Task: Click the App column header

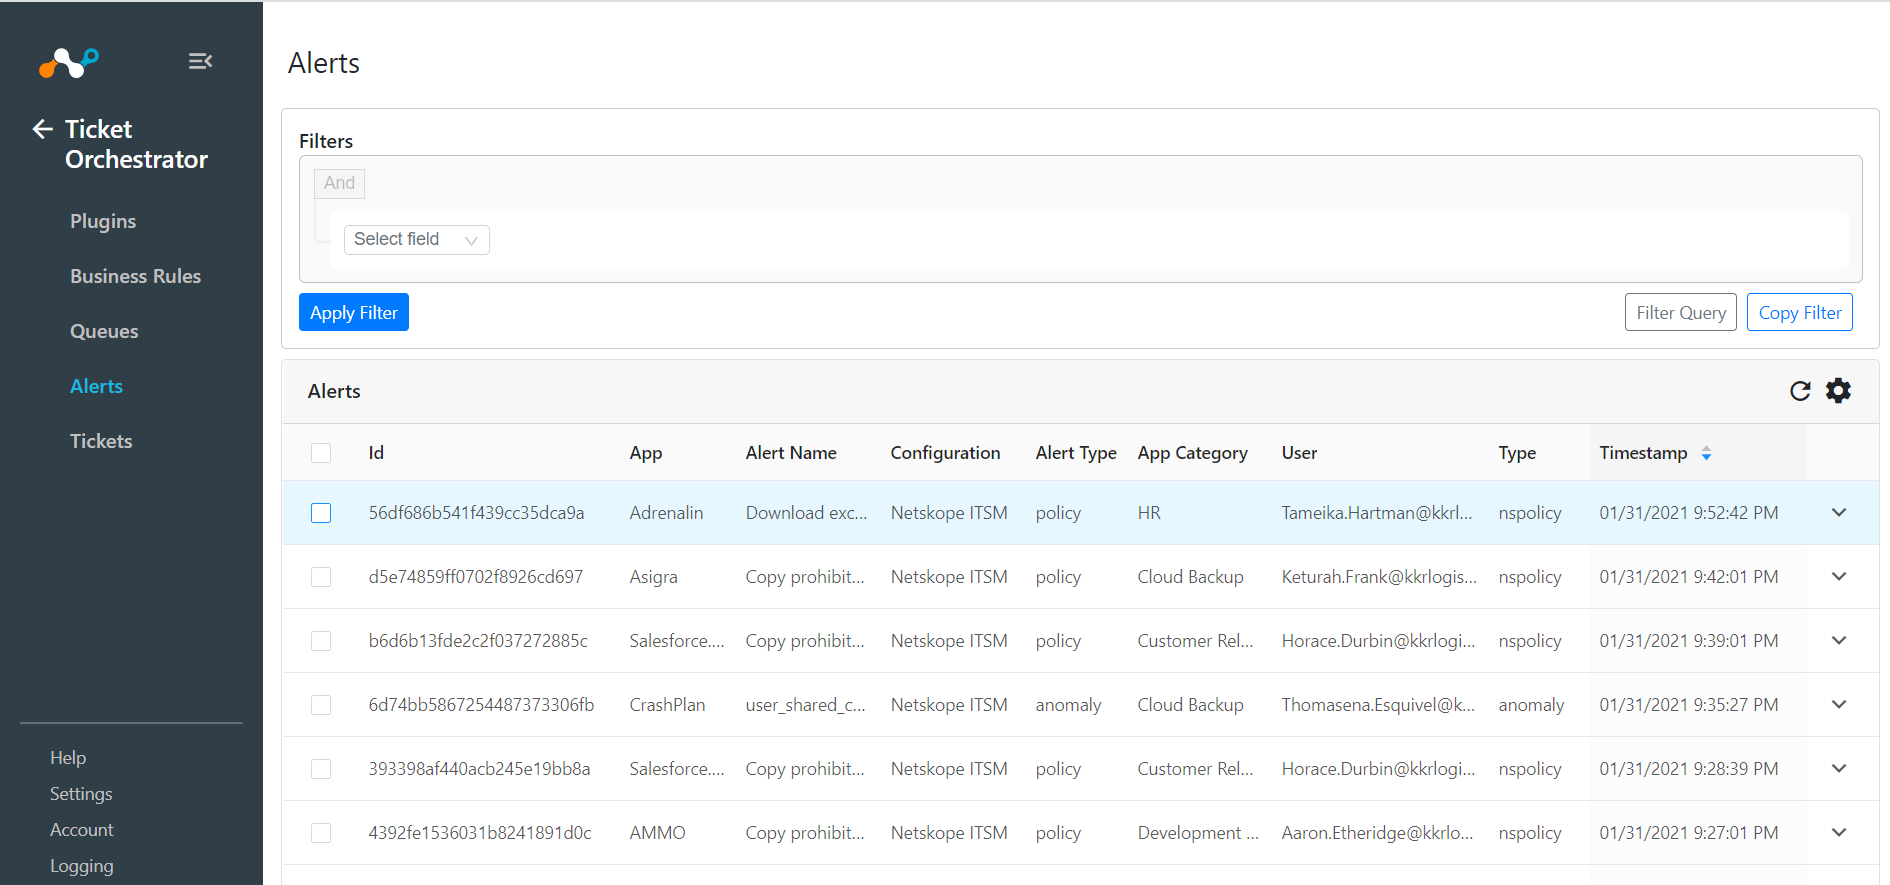Action: [646, 453]
